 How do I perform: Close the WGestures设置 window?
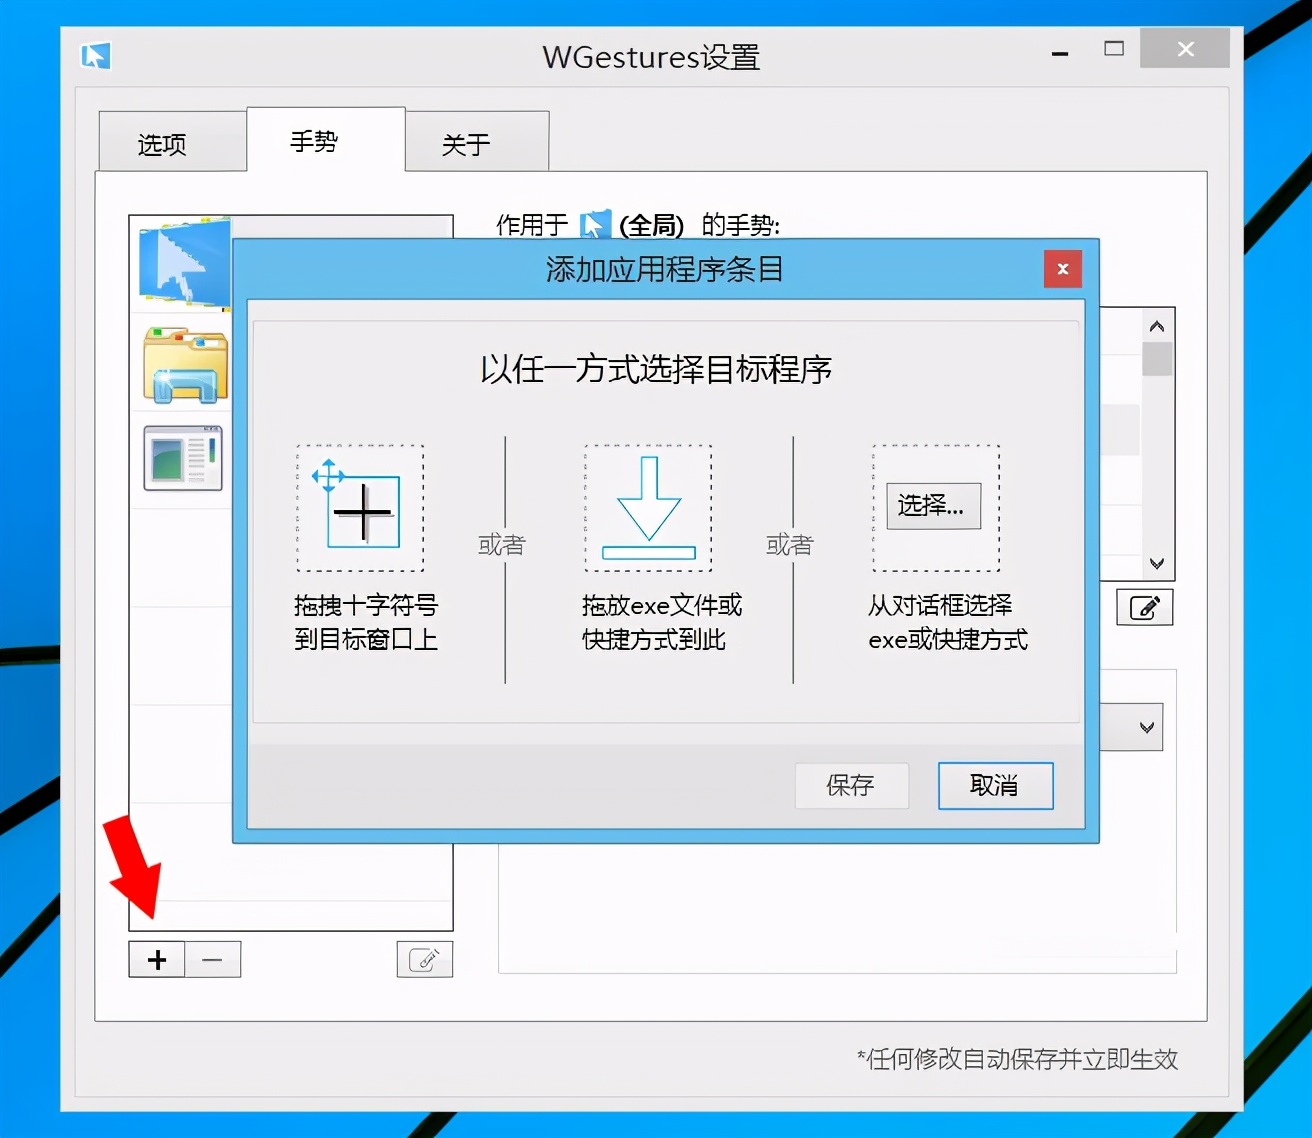pyautogui.click(x=1186, y=48)
